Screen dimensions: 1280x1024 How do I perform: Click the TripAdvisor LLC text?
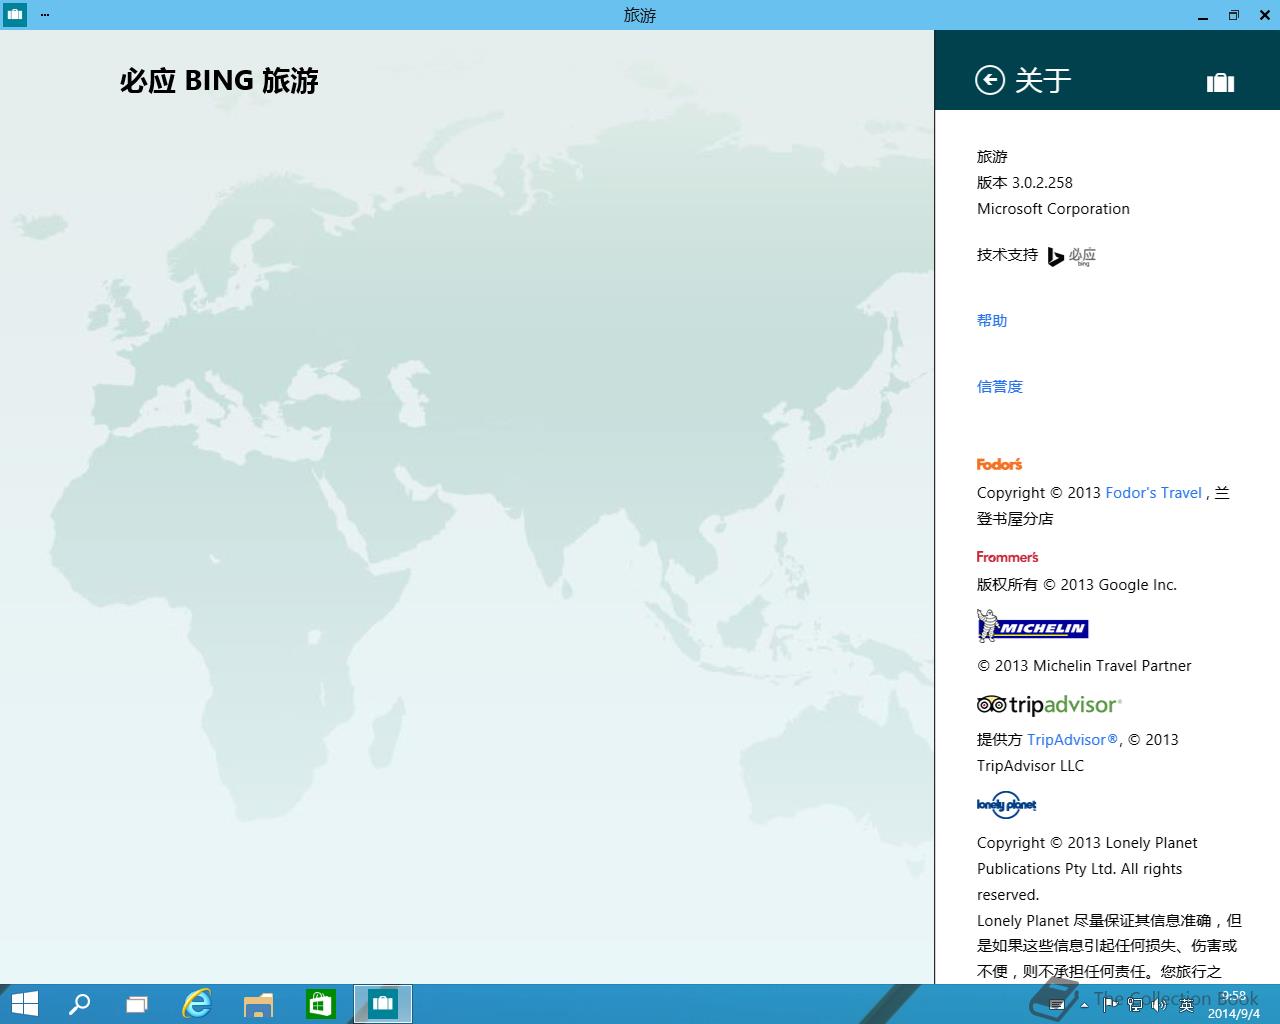(x=1030, y=766)
